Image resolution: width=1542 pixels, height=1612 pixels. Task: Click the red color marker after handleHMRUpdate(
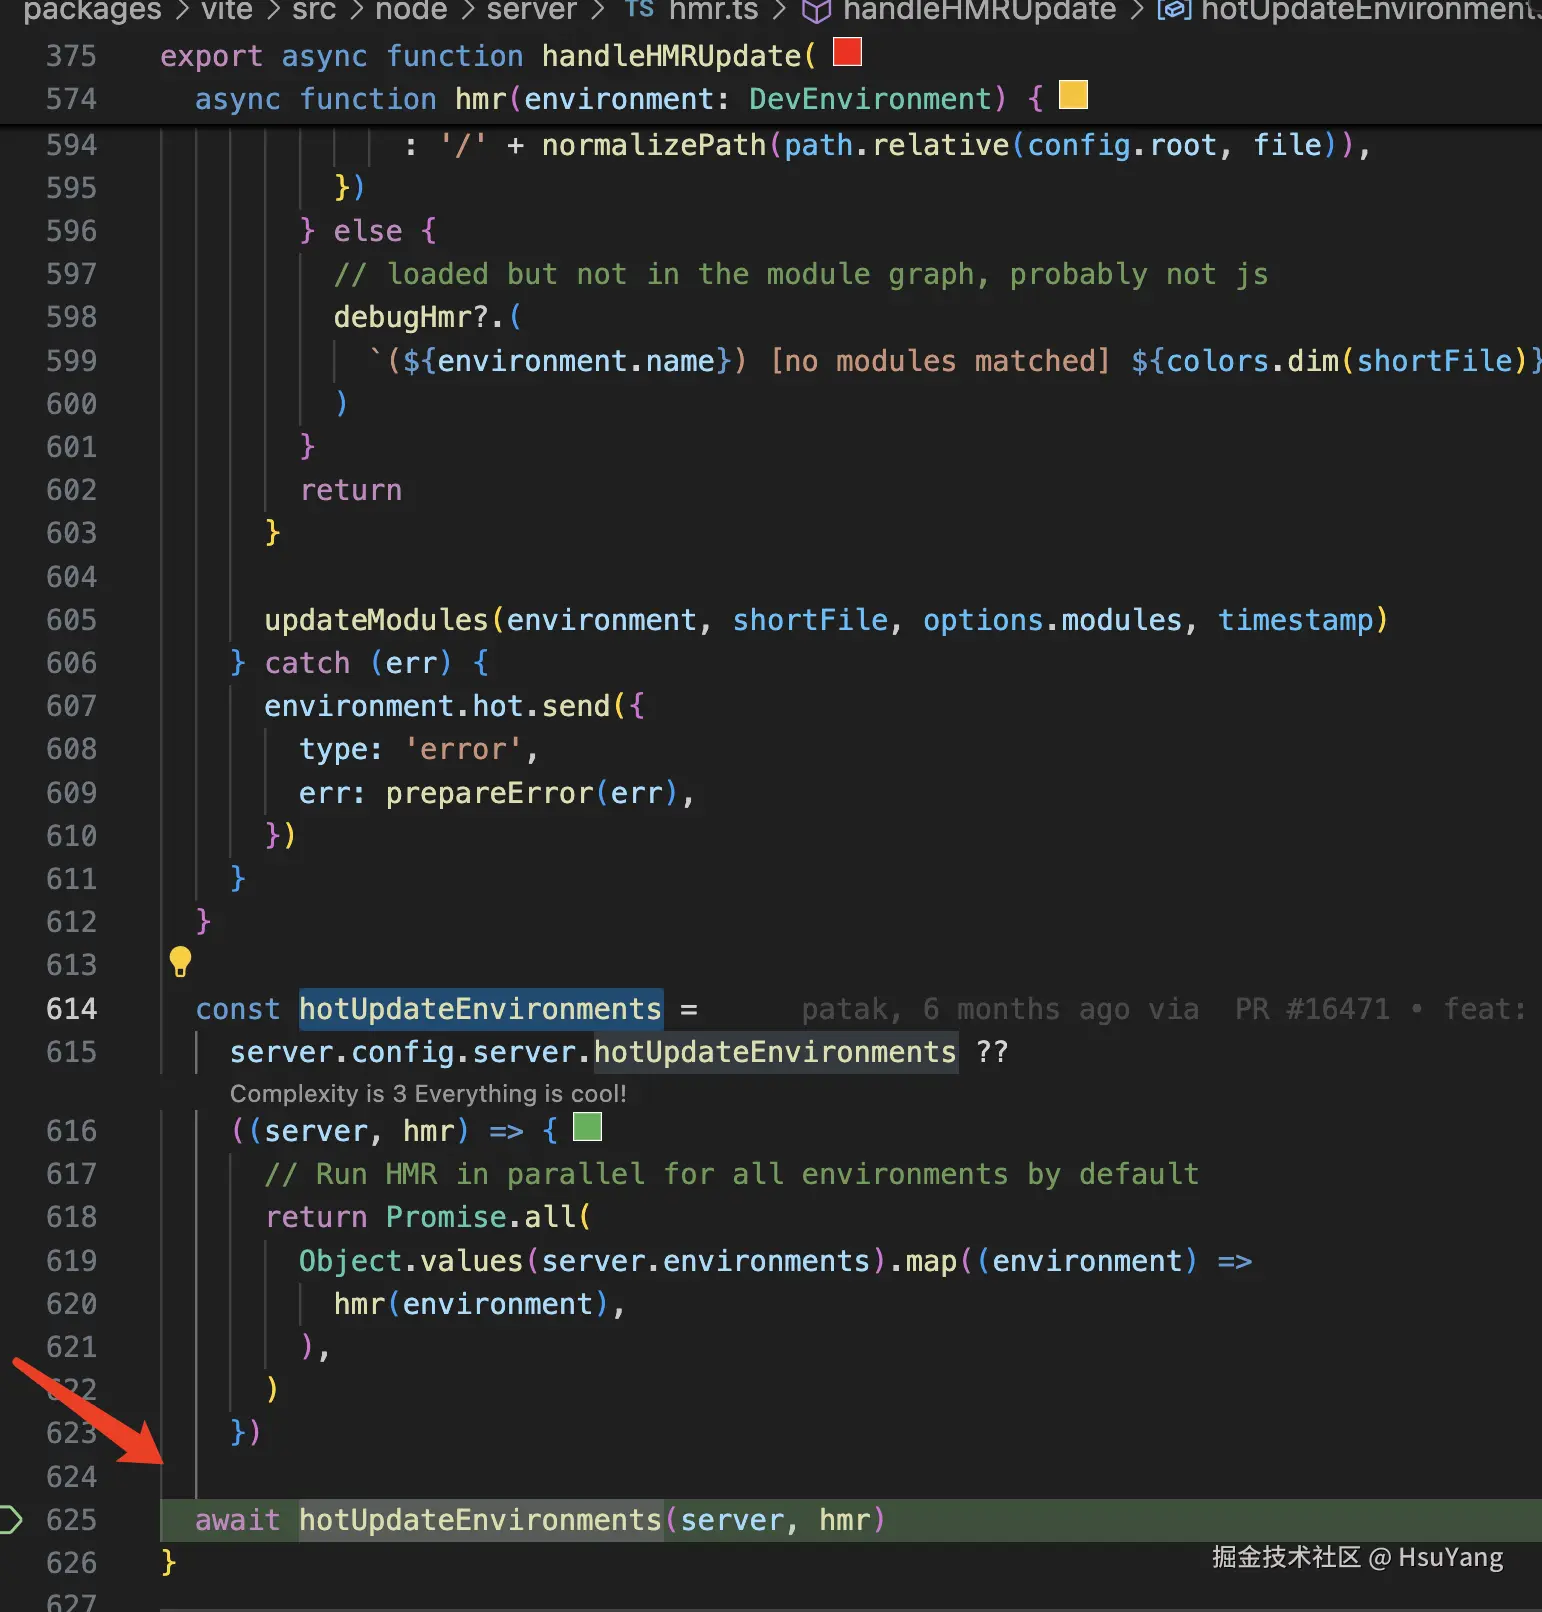point(848,51)
